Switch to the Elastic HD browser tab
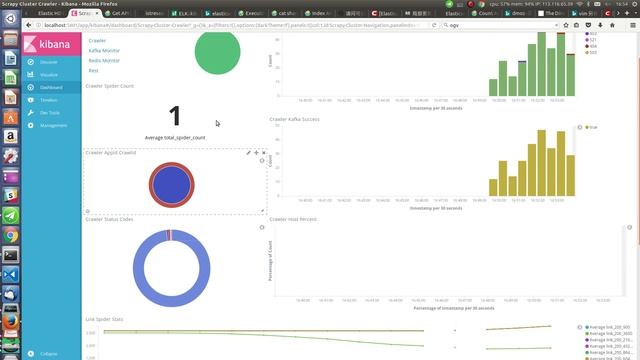This screenshot has height=360, width=640. click(49, 13)
